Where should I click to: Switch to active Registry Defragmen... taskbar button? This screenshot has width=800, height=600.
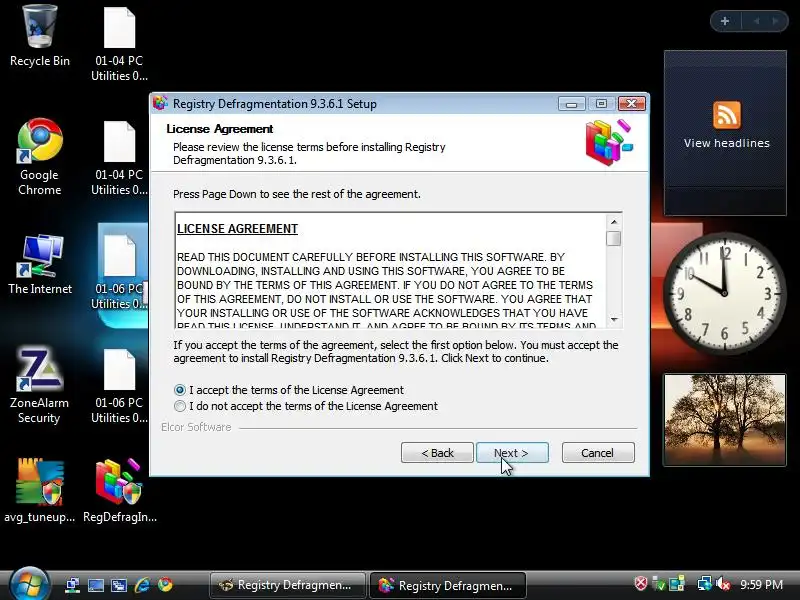point(447,585)
